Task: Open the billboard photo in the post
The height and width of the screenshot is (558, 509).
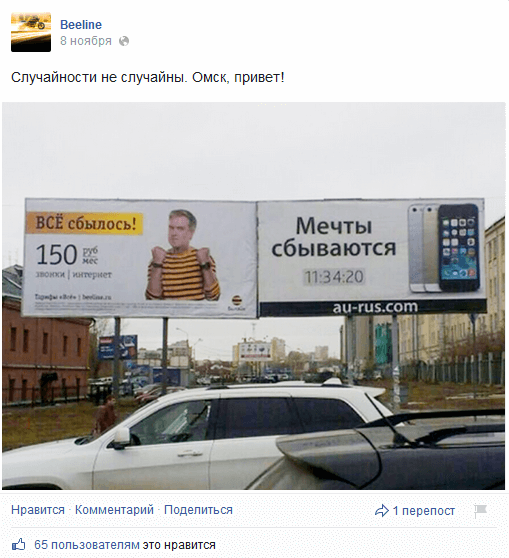Action: (x=254, y=296)
